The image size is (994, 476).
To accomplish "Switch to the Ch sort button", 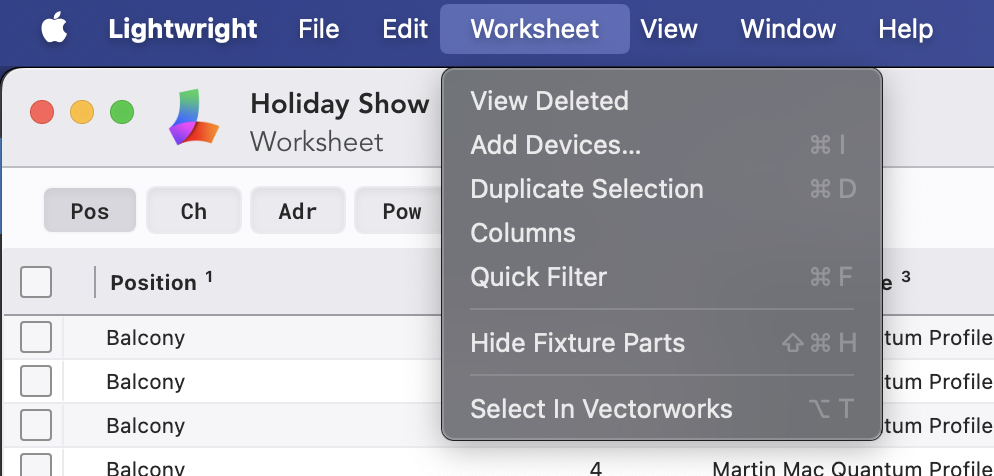I will (x=194, y=211).
